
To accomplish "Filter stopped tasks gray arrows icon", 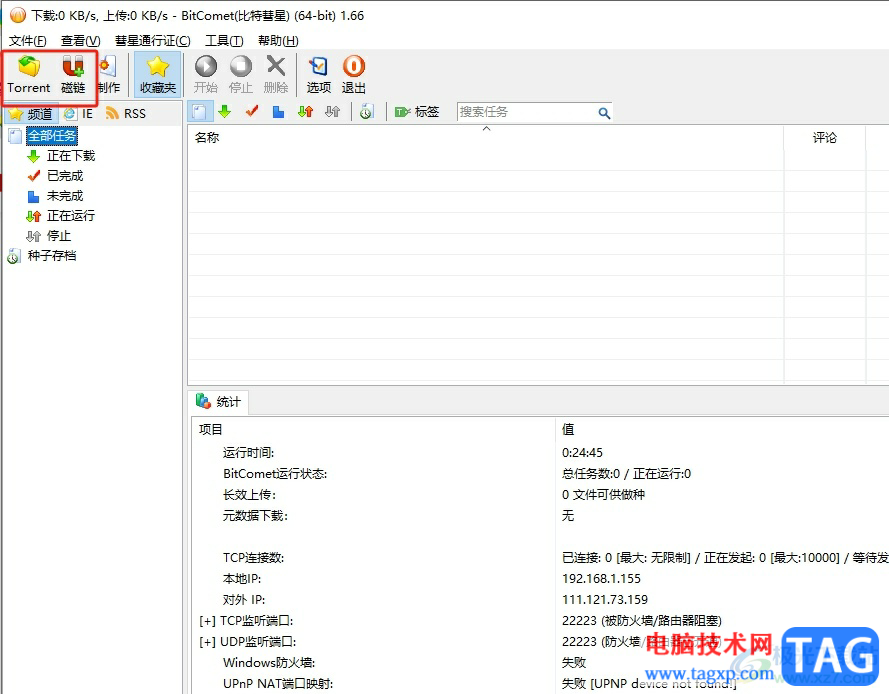I will pos(333,112).
